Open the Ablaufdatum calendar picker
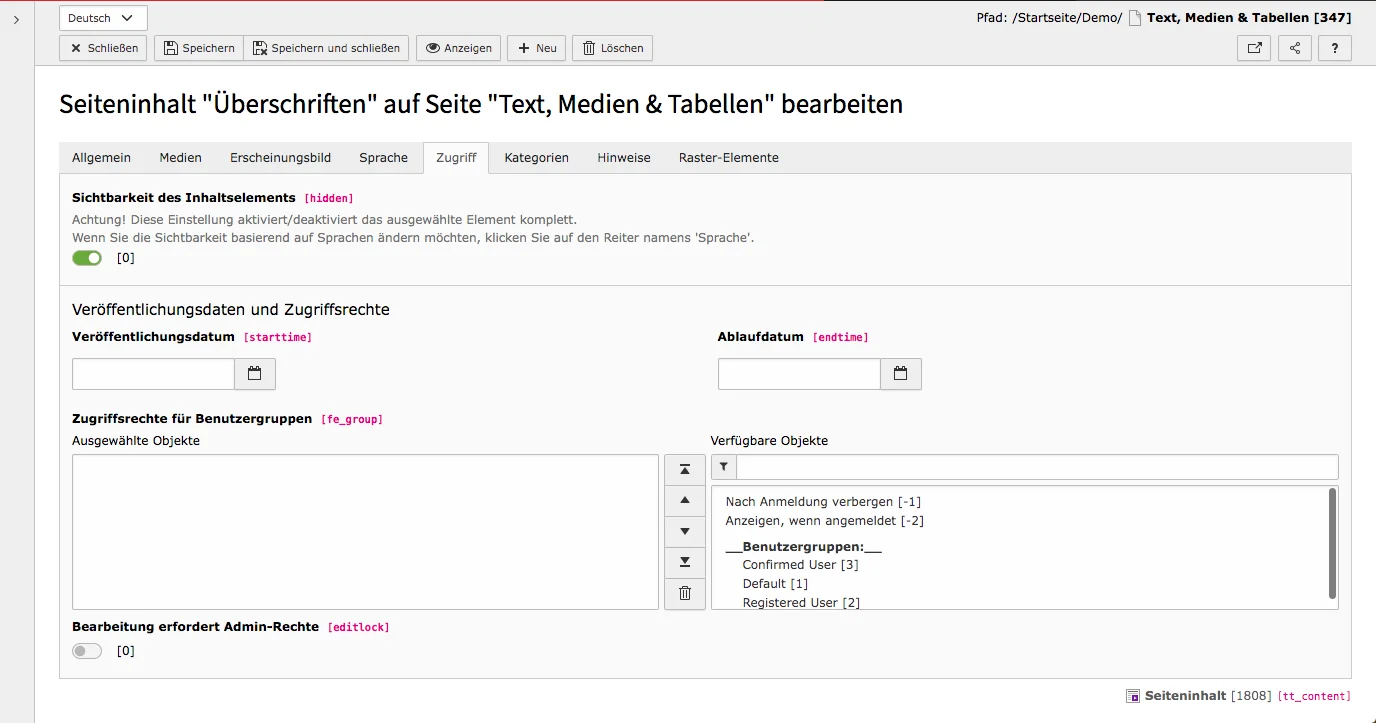 point(900,373)
